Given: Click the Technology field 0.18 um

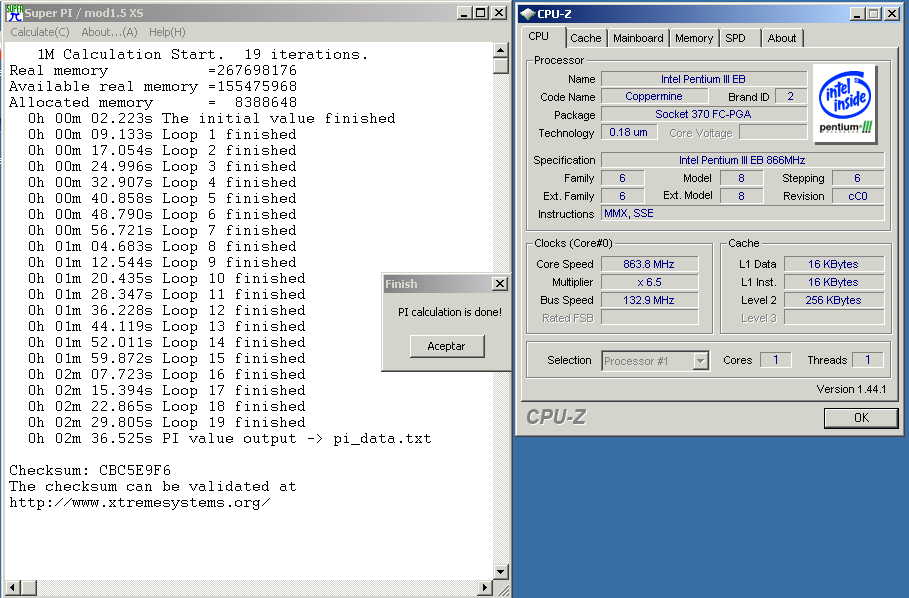Looking at the screenshot, I should (628, 132).
